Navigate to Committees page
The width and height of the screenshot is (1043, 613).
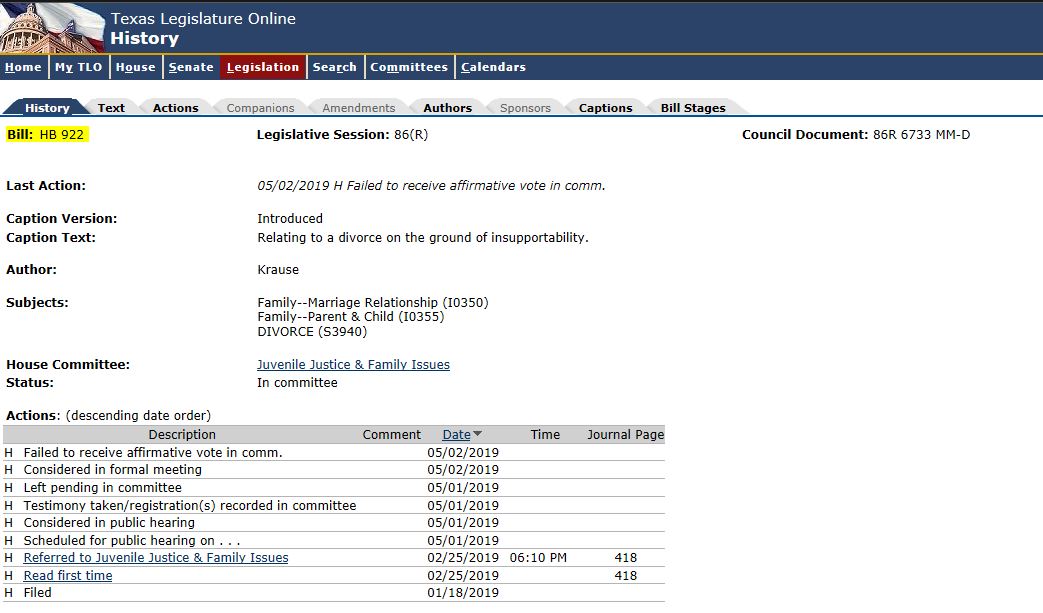pos(408,67)
